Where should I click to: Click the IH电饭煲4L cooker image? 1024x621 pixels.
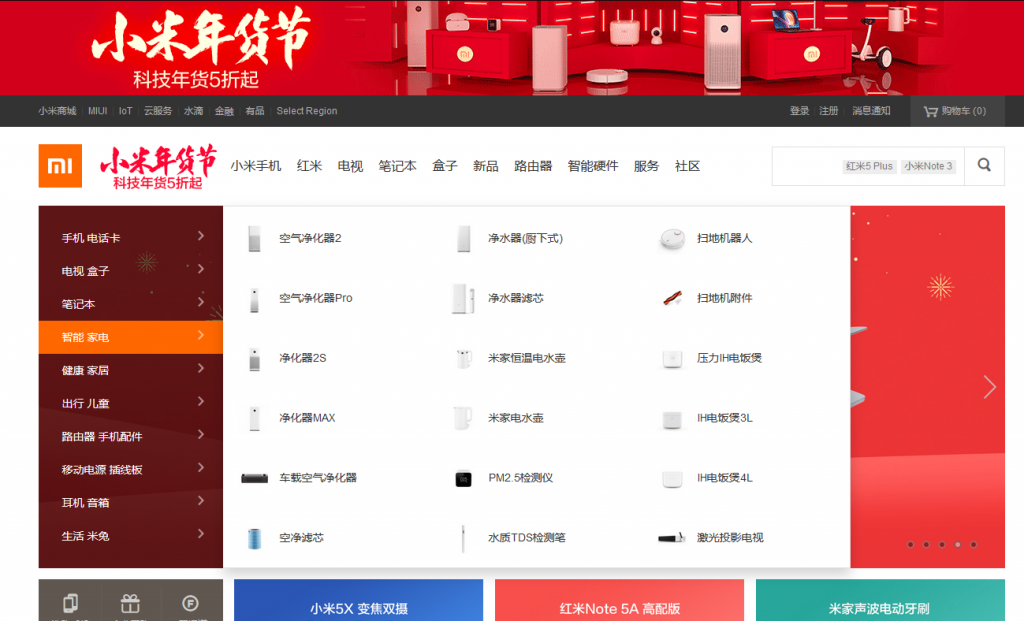[x=672, y=479]
